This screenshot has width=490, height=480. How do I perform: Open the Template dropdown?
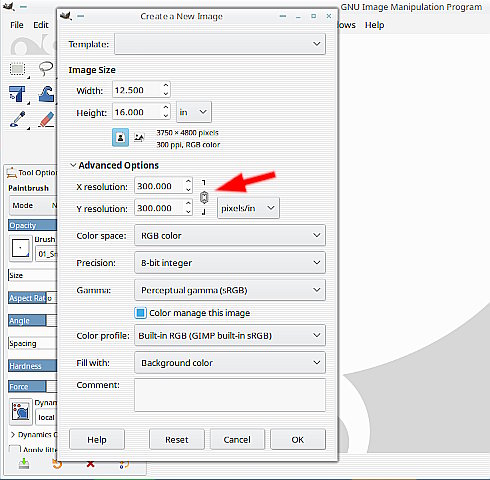220,44
